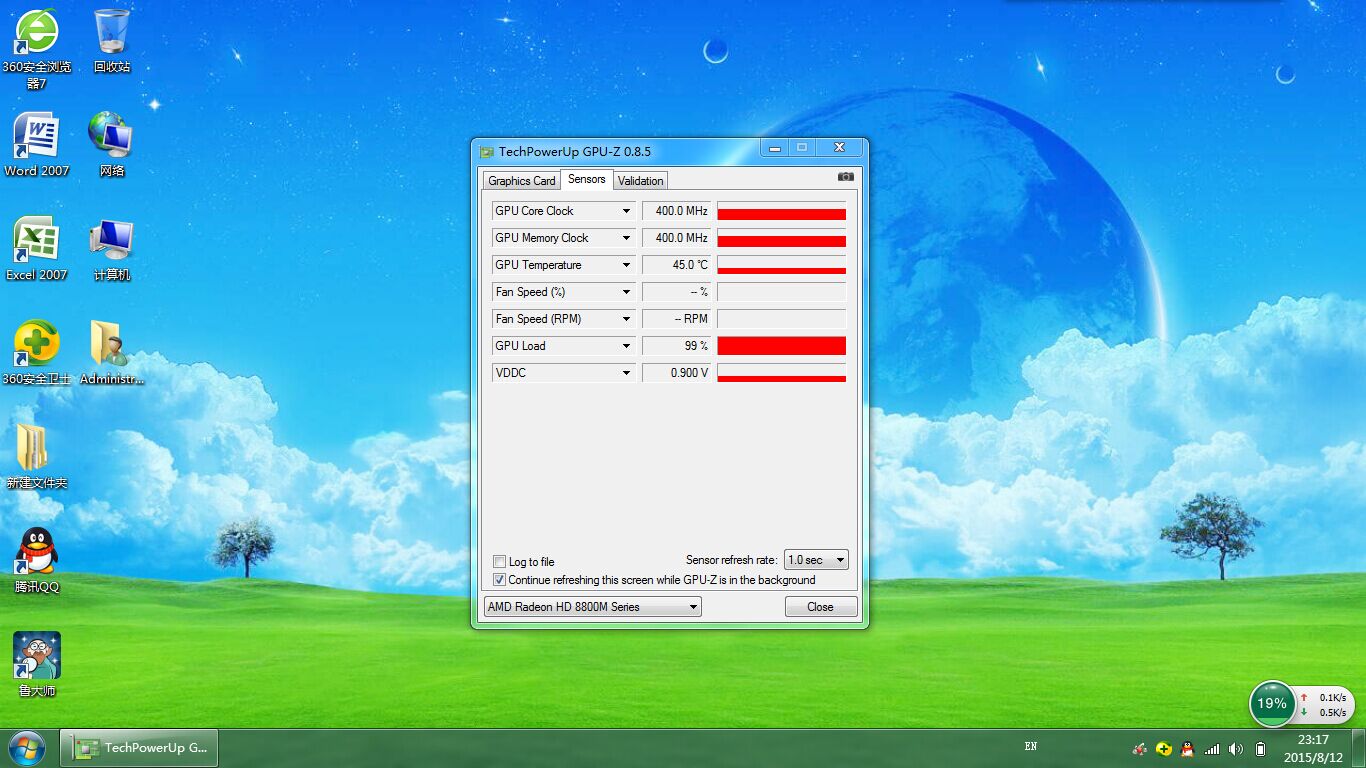The image size is (1366, 768).
Task: Click the 99 % GPU Load value
Action: click(x=676, y=346)
